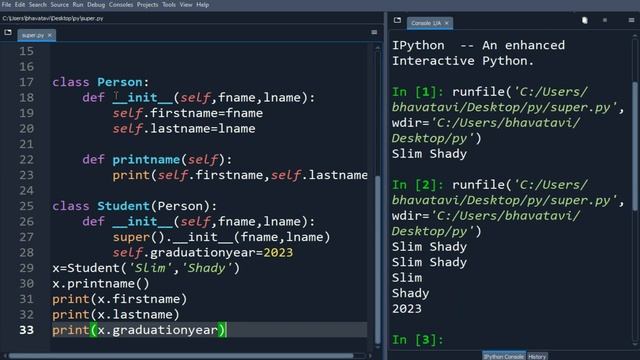The height and width of the screenshot is (360, 640).
Task: Click the console scroll up arrow
Action: (x=635, y=37)
